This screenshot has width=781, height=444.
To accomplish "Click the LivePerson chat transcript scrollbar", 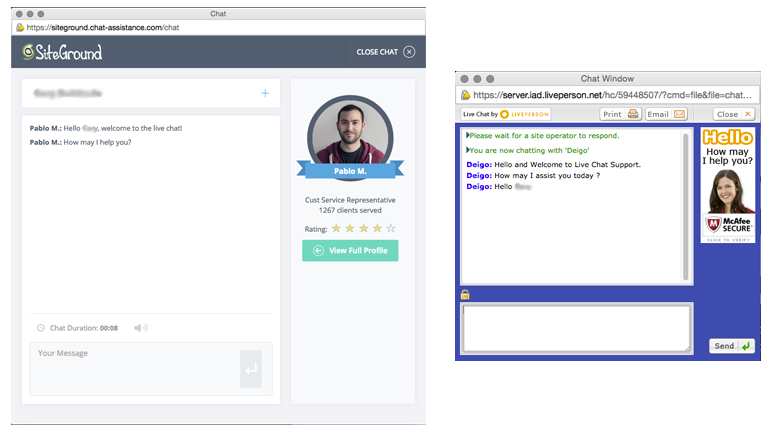I will (x=685, y=205).
